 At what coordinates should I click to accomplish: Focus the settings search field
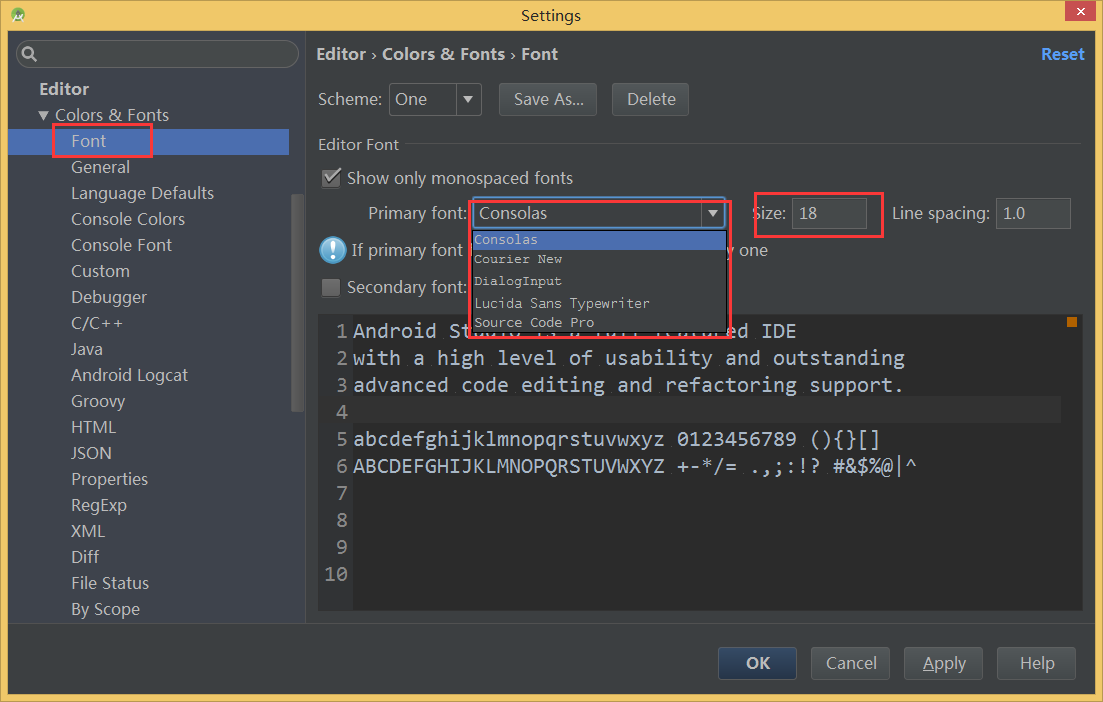157,53
